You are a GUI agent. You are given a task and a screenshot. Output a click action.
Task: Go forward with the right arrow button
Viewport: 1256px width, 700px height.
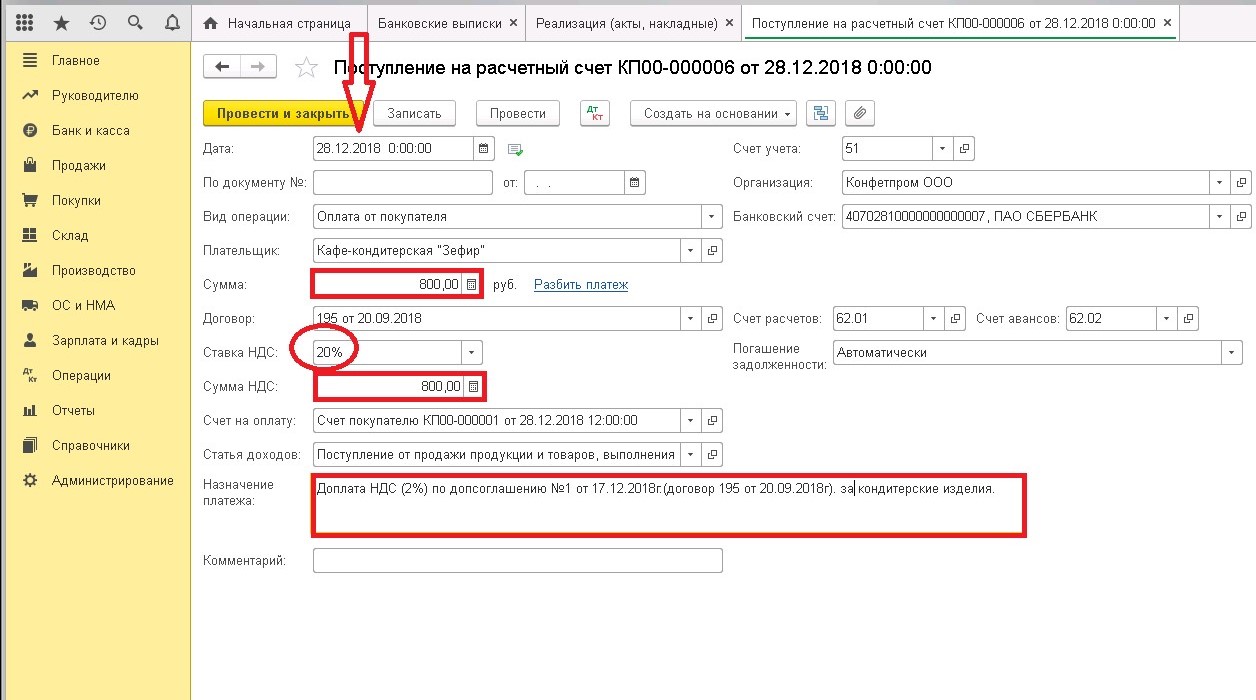click(x=258, y=66)
